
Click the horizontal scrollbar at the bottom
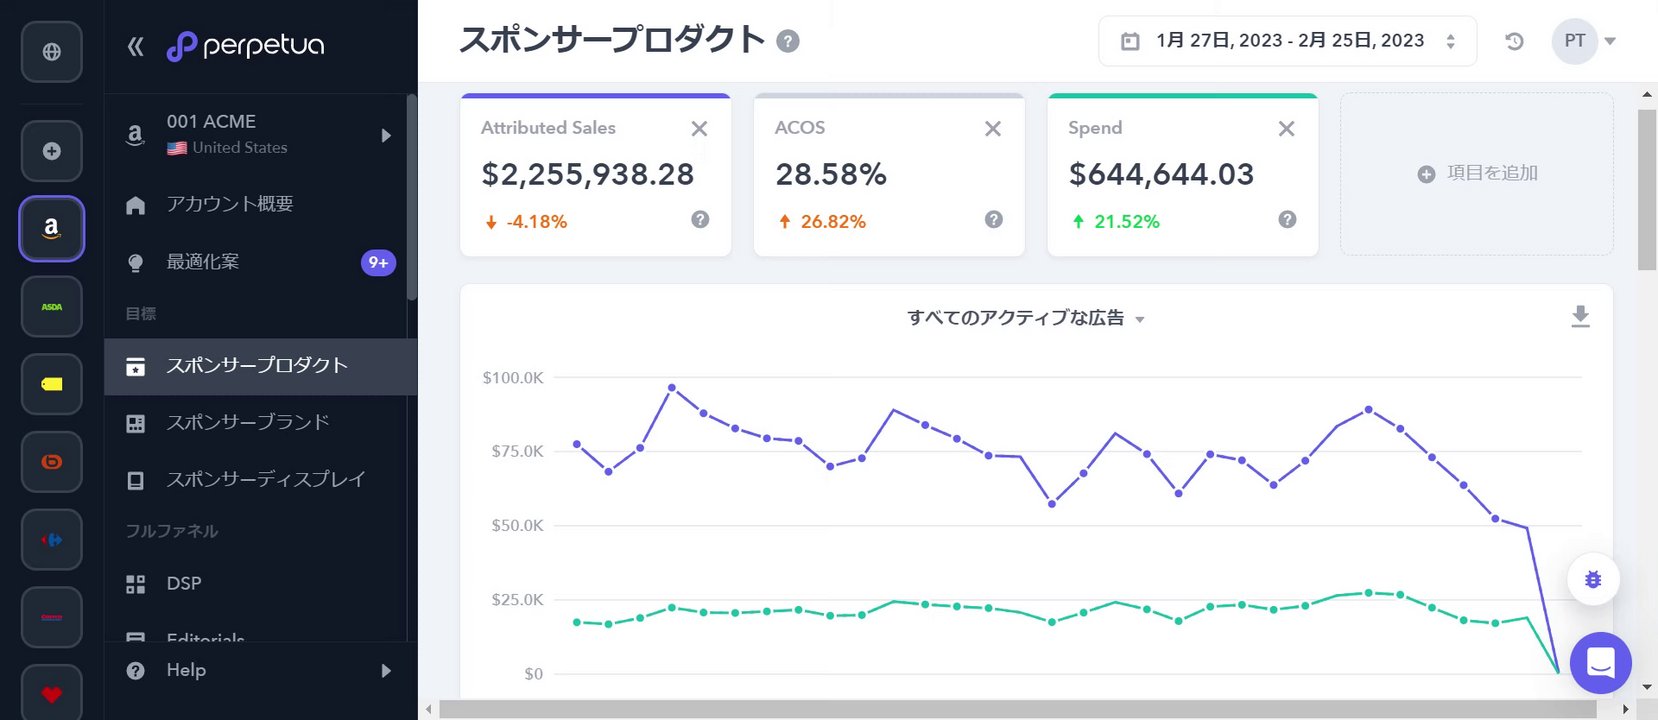(x=1017, y=709)
